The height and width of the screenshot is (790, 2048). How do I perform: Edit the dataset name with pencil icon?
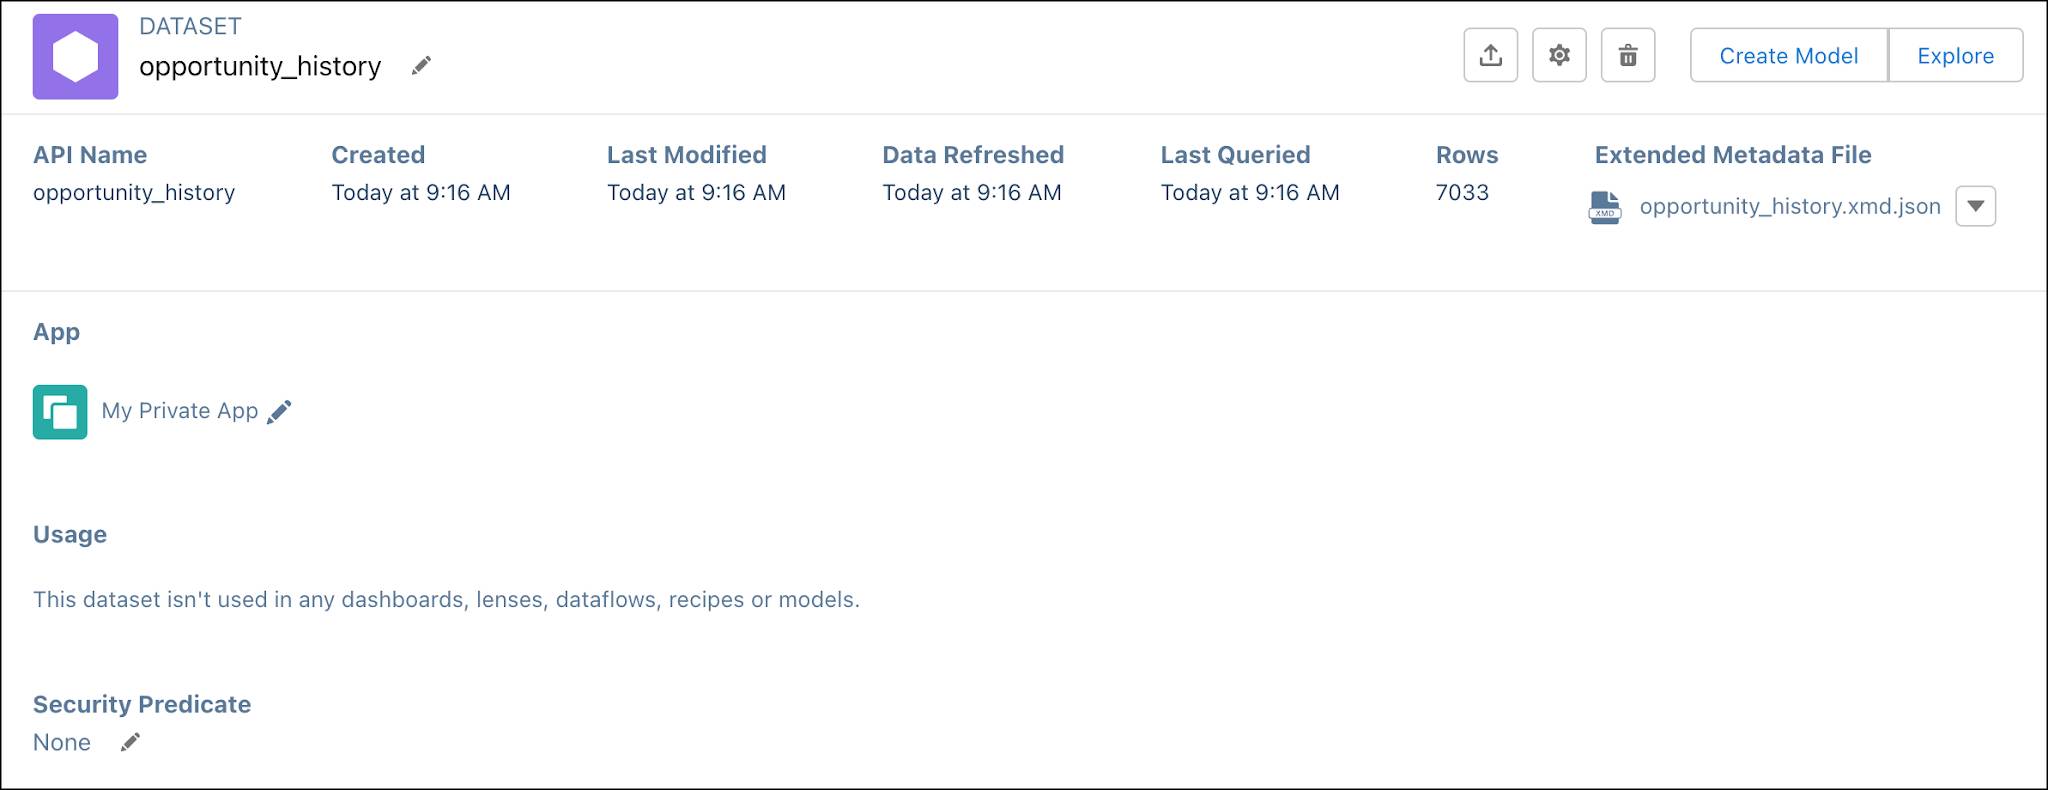click(421, 64)
